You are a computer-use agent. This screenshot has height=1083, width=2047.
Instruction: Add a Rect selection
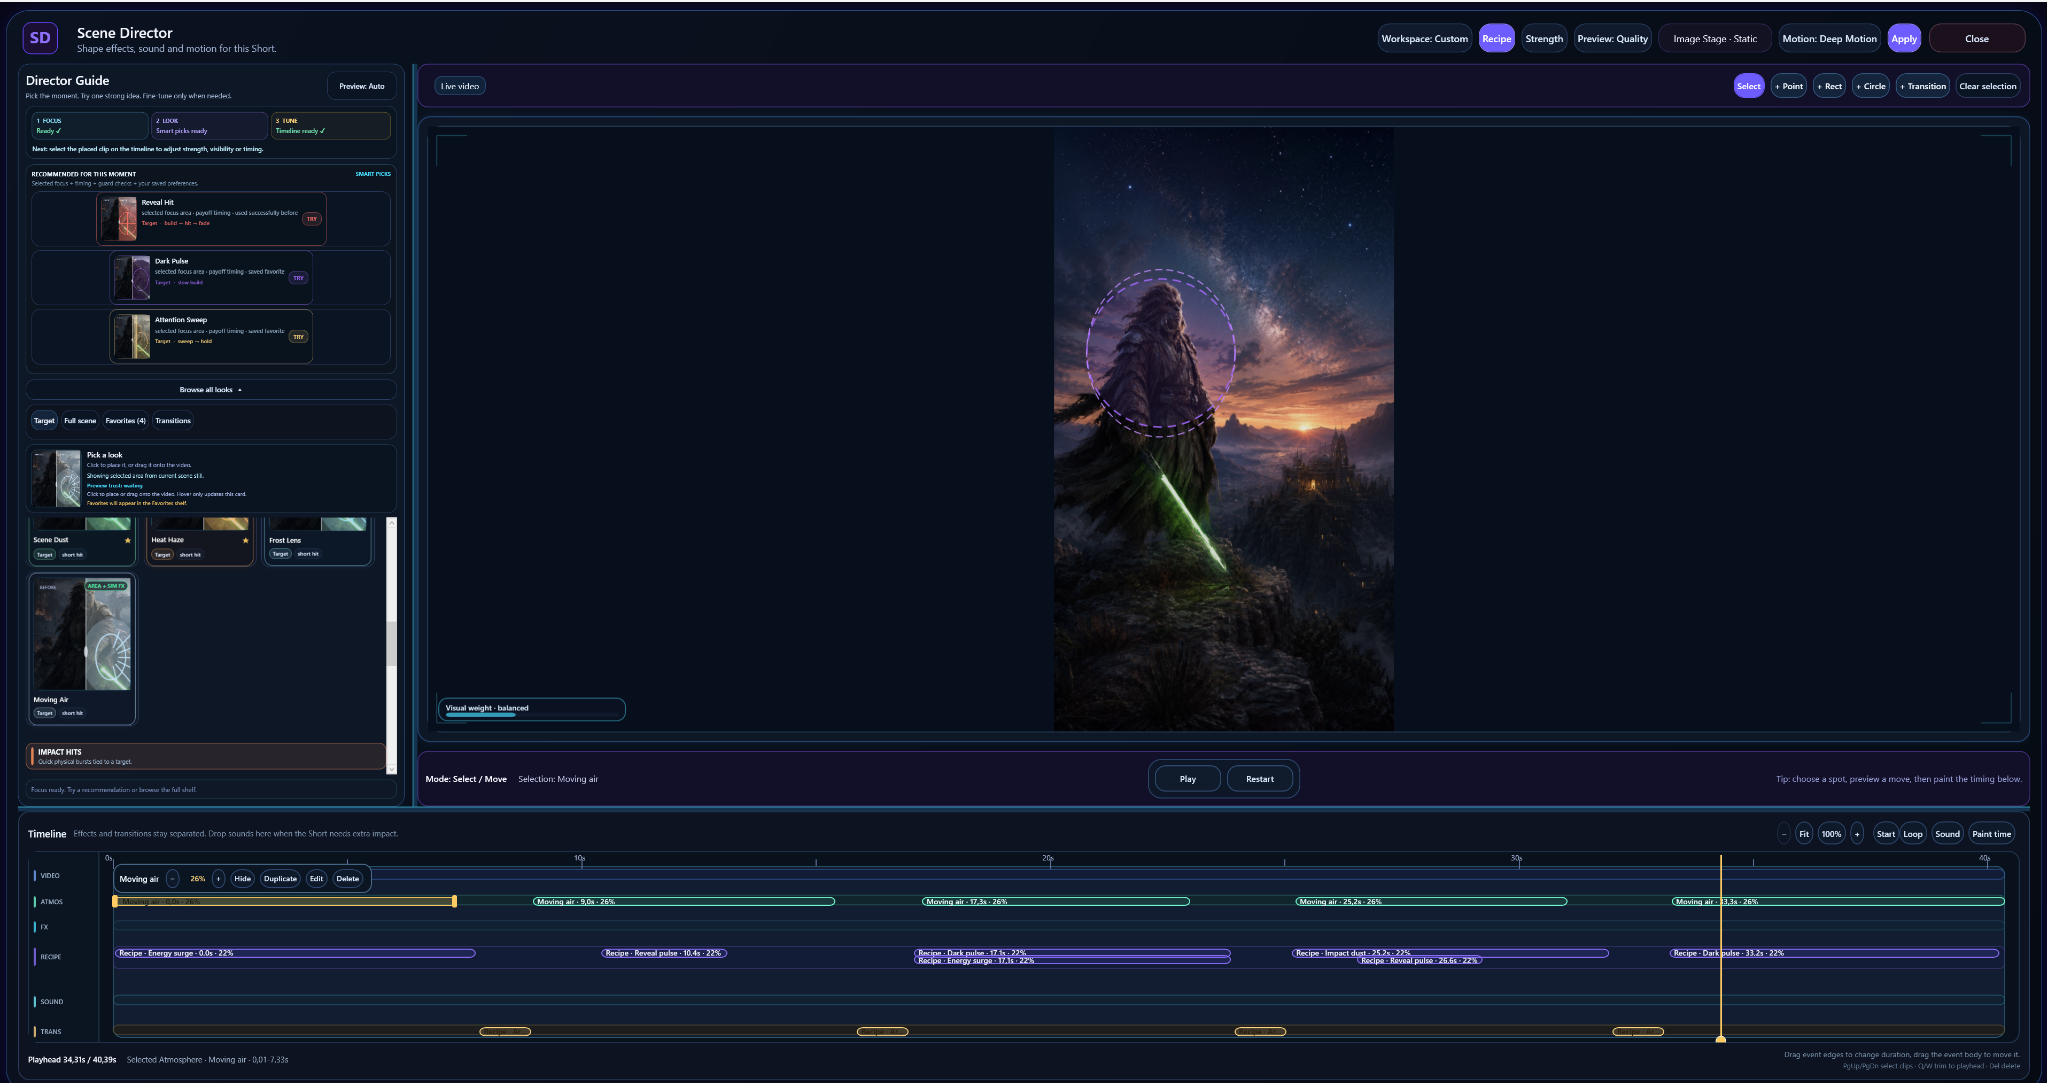[1829, 86]
